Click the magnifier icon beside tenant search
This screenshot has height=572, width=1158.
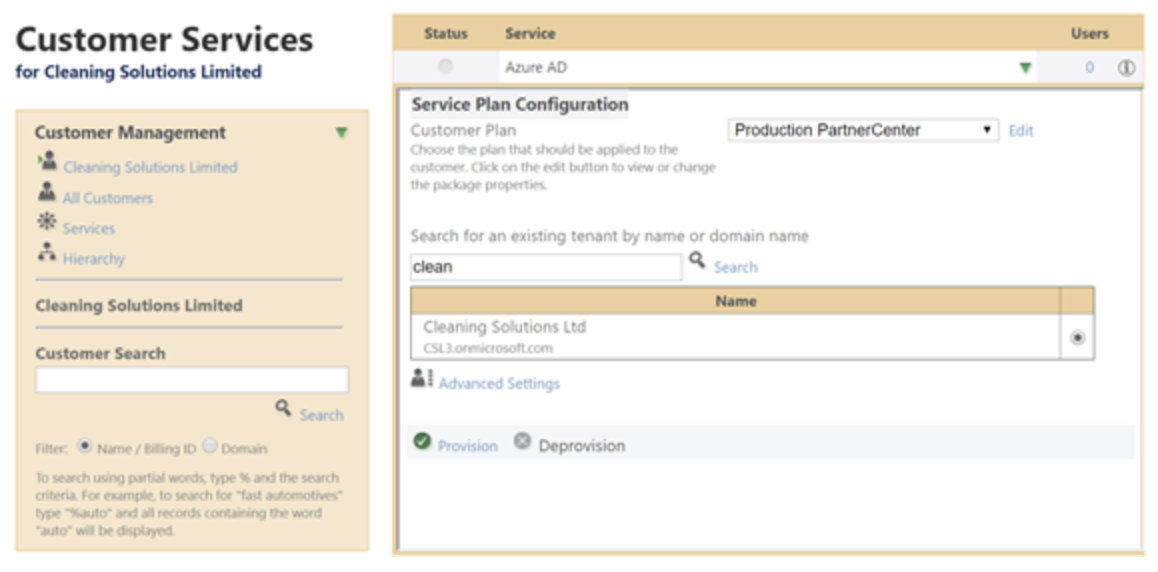(697, 260)
